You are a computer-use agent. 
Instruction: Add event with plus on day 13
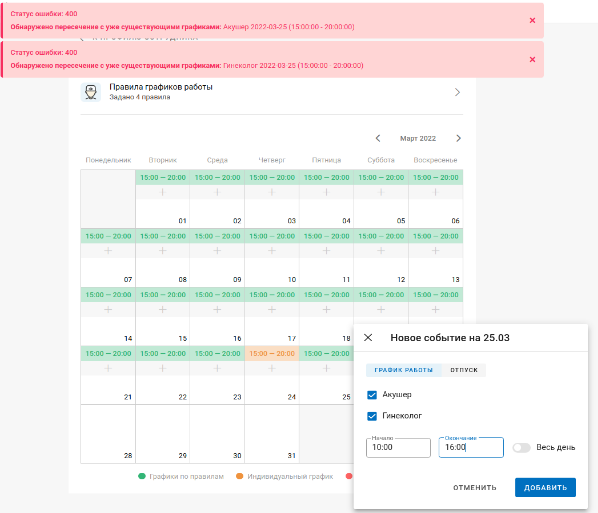tap(435, 251)
